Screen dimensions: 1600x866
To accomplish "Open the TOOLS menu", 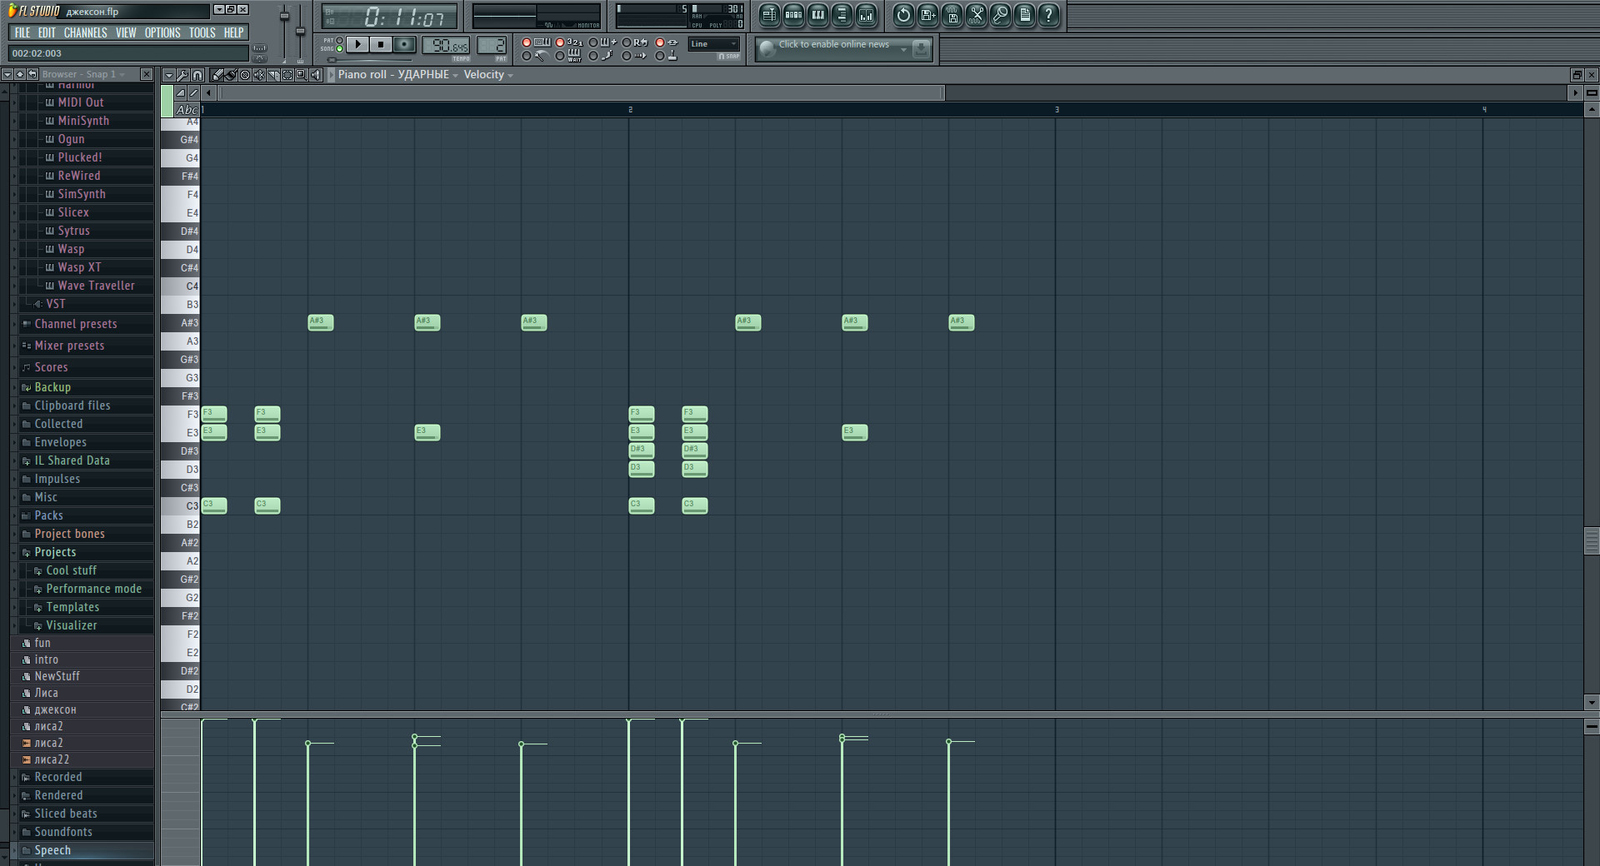I will coord(202,33).
